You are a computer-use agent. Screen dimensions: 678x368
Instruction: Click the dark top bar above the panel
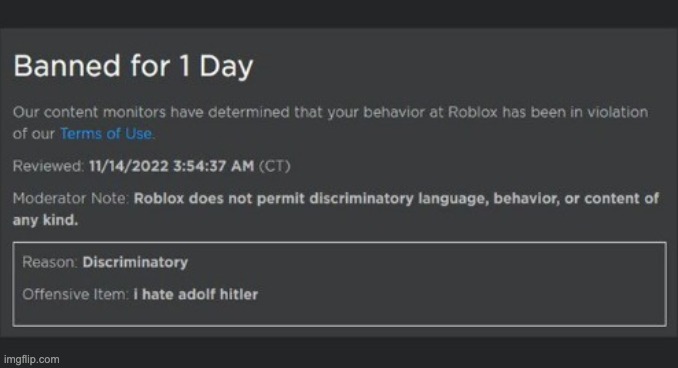tap(339, 14)
